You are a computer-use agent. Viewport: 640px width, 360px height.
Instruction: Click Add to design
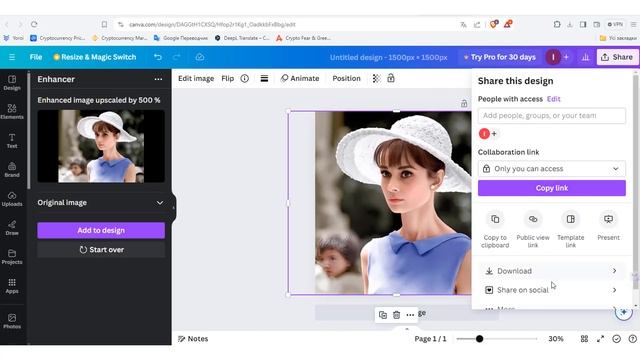(x=101, y=230)
